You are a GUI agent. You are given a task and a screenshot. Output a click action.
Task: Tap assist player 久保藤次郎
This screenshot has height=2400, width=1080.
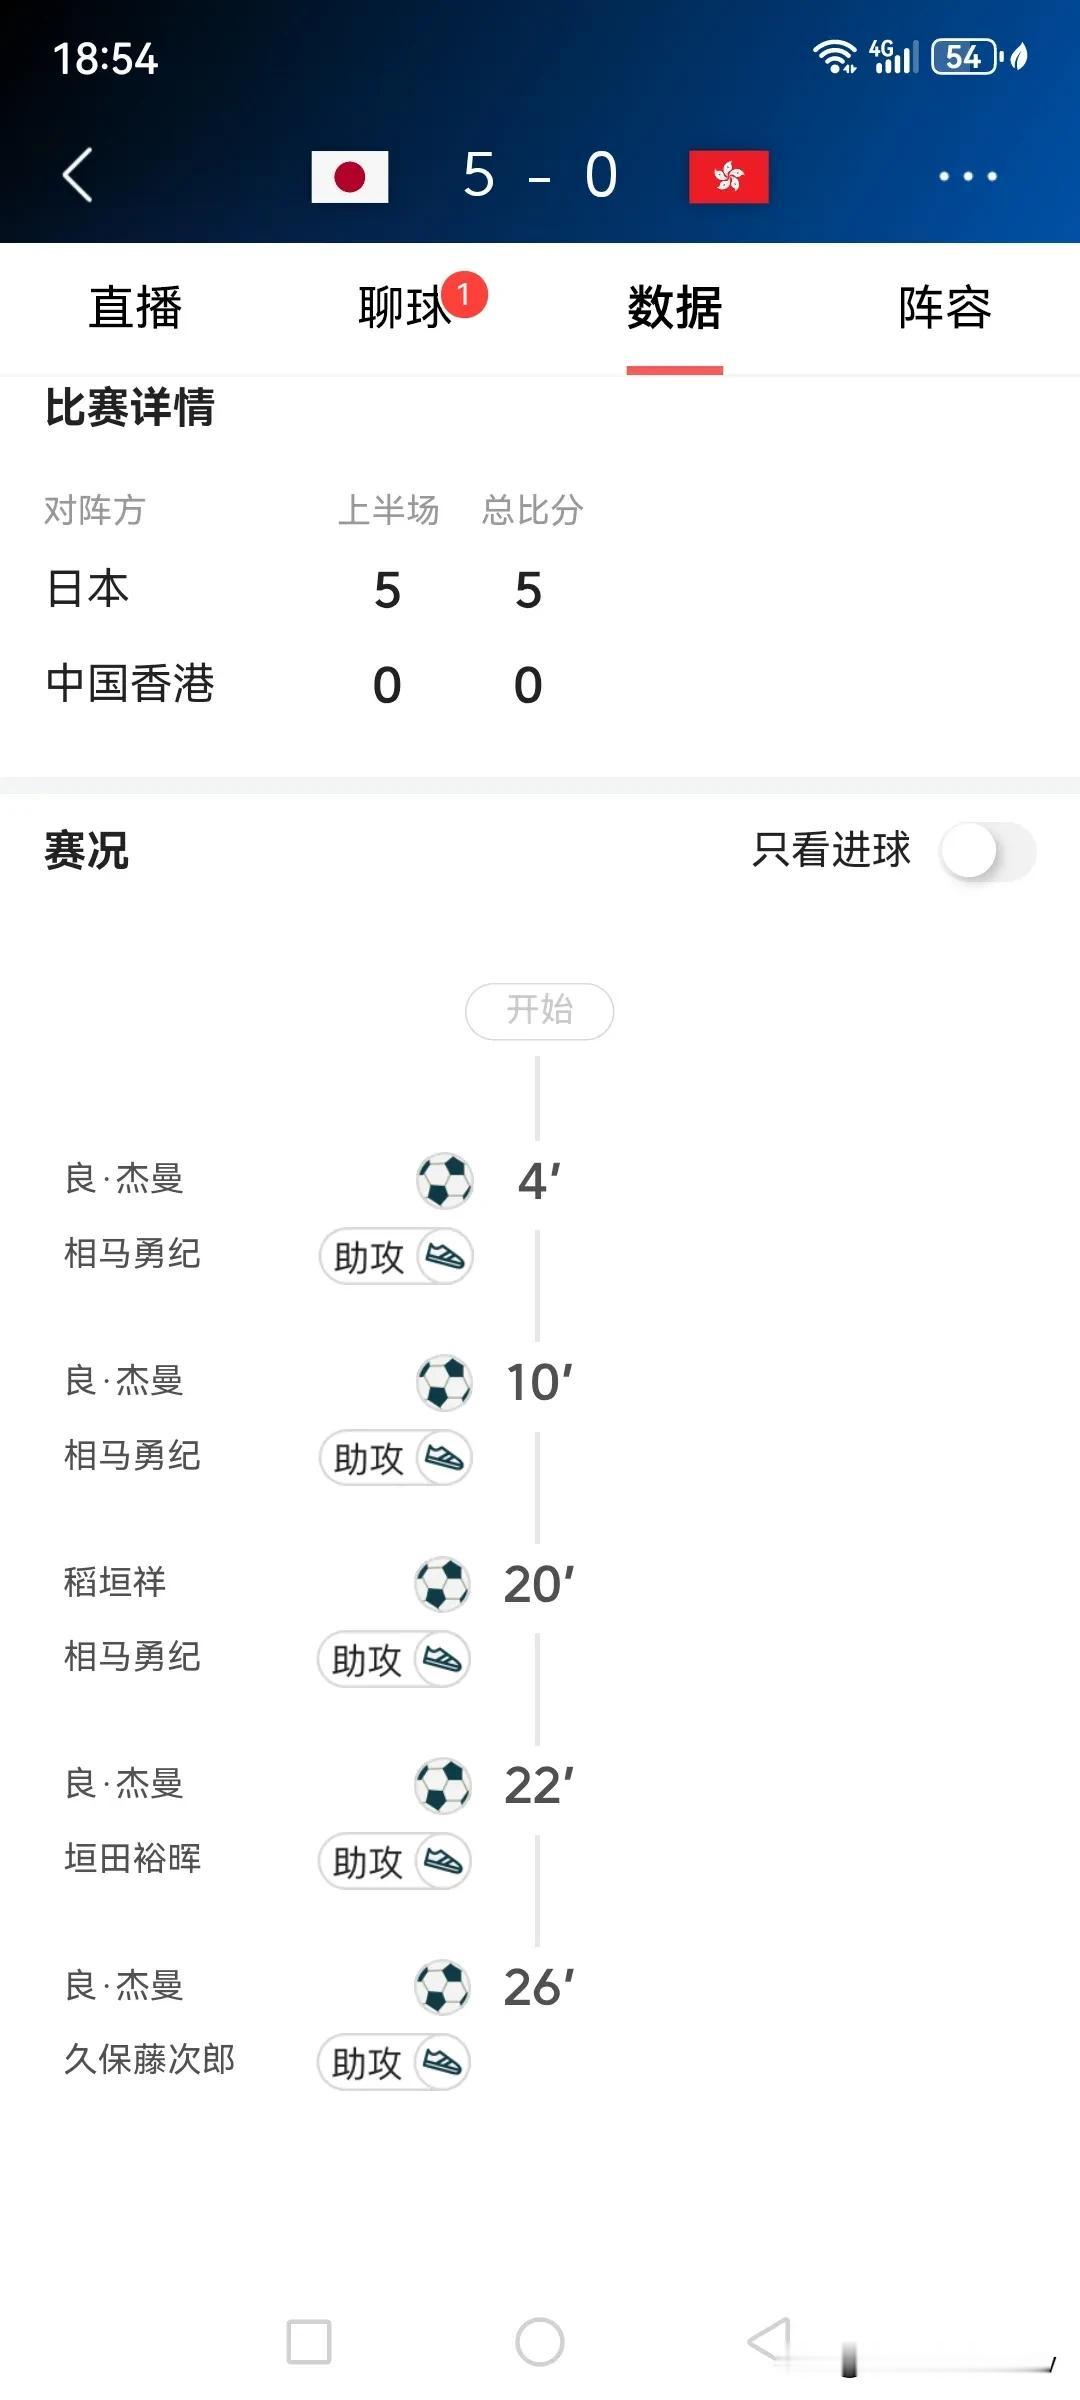pos(150,2059)
